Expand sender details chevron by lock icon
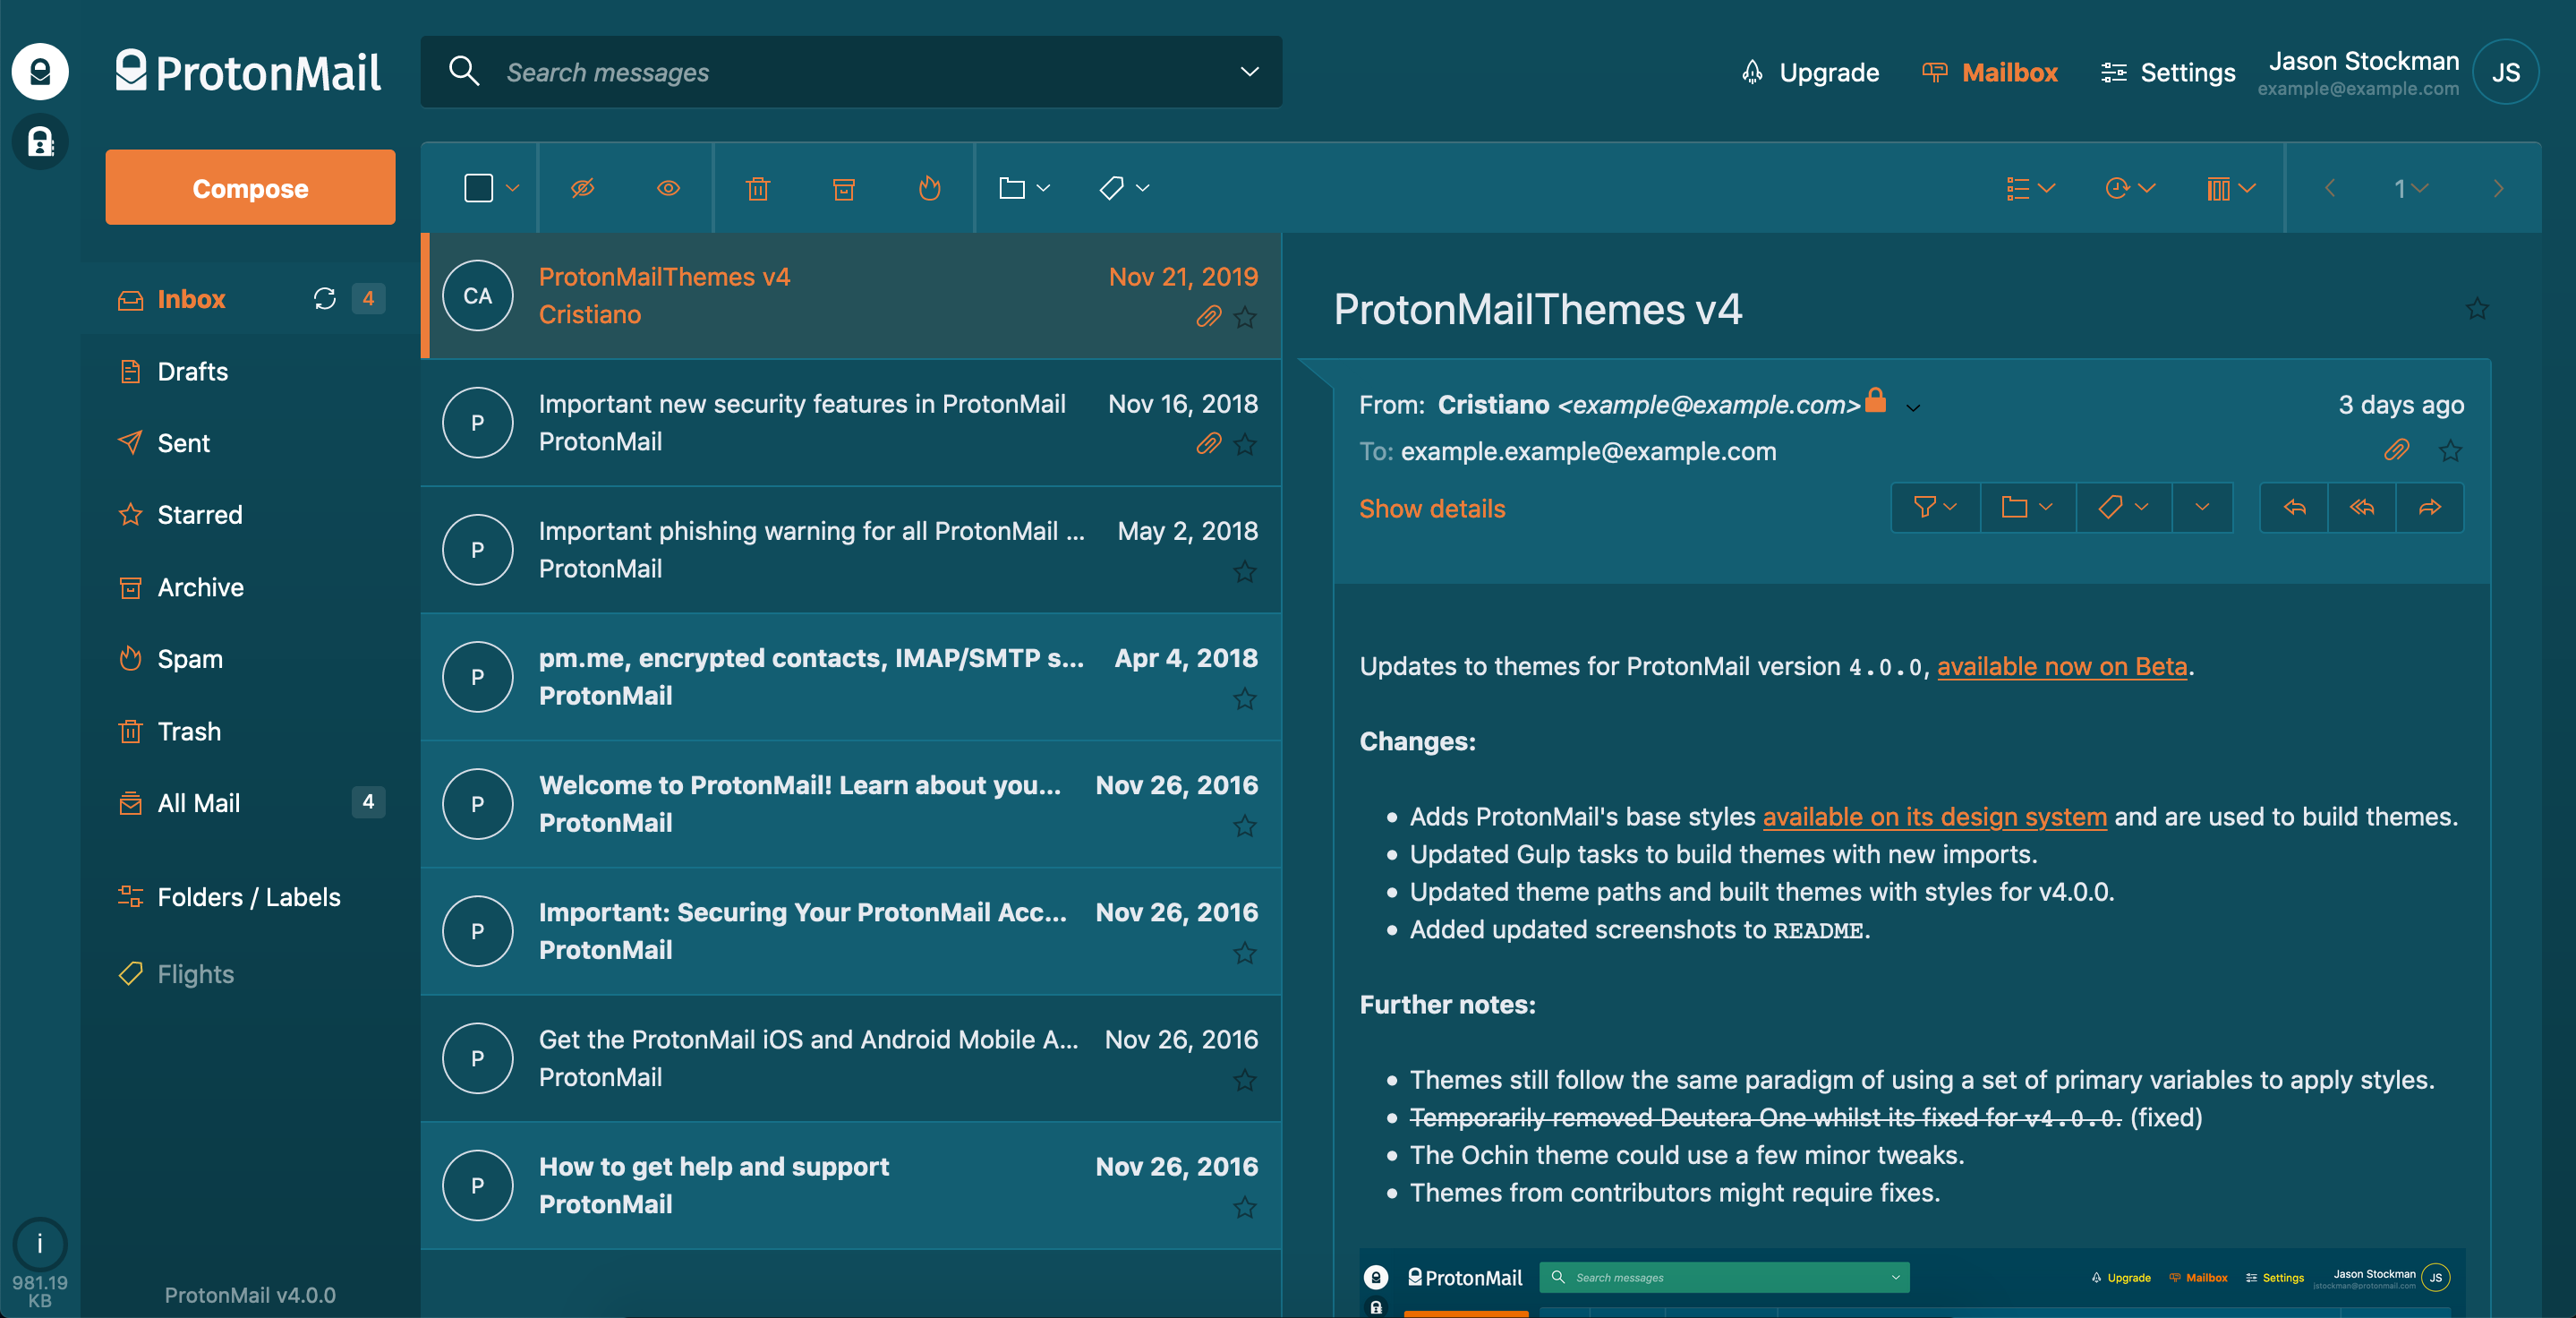 (1913, 408)
